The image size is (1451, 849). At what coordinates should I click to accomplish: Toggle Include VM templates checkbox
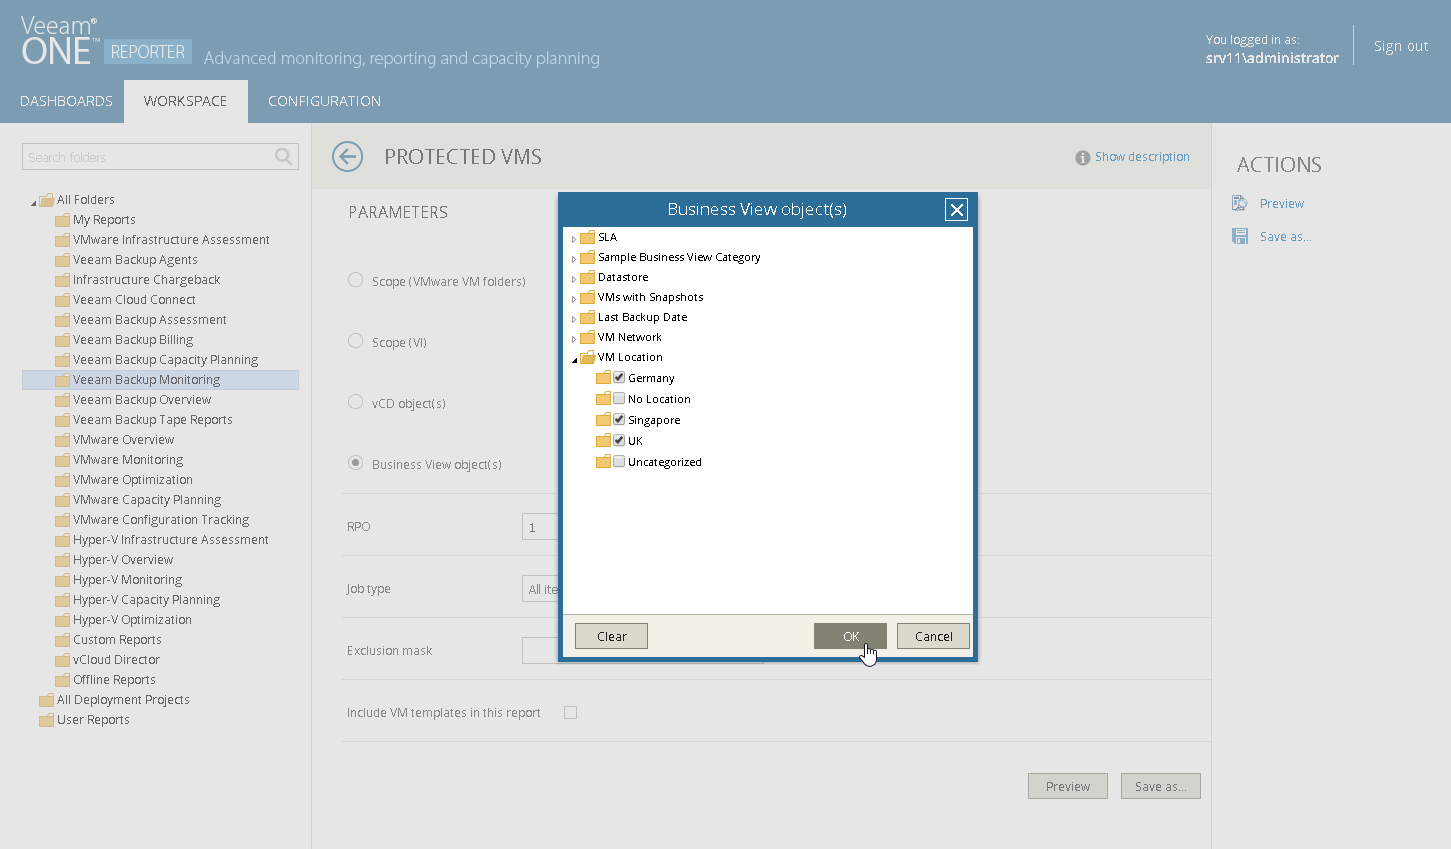click(570, 712)
